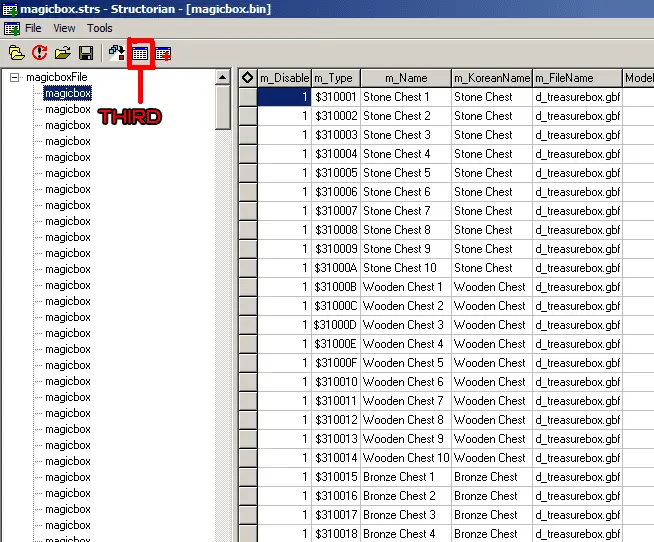Image resolution: width=654 pixels, height=542 pixels.
Task: Click the 'Stone Chest 2' name cell
Action: coord(406,116)
